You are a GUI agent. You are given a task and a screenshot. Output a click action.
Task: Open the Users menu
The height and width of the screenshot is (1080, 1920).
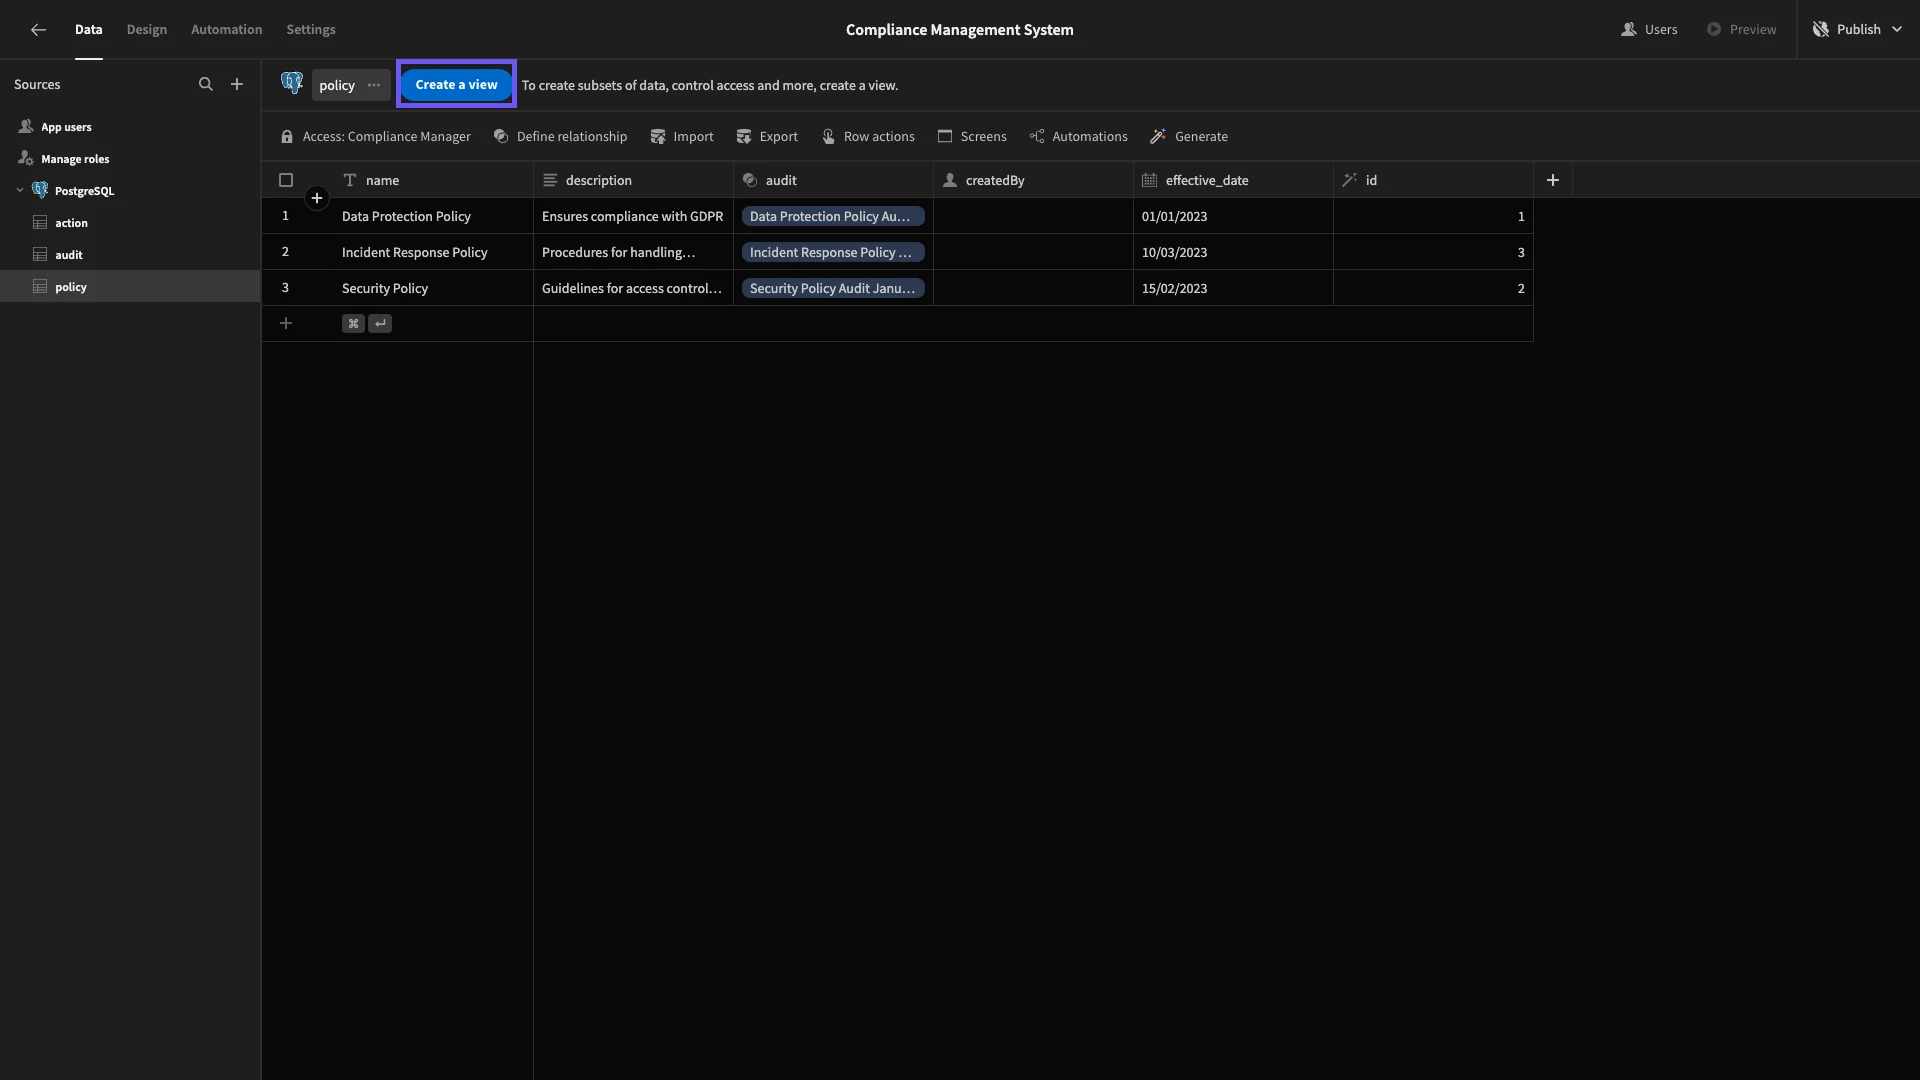click(x=1649, y=30)
